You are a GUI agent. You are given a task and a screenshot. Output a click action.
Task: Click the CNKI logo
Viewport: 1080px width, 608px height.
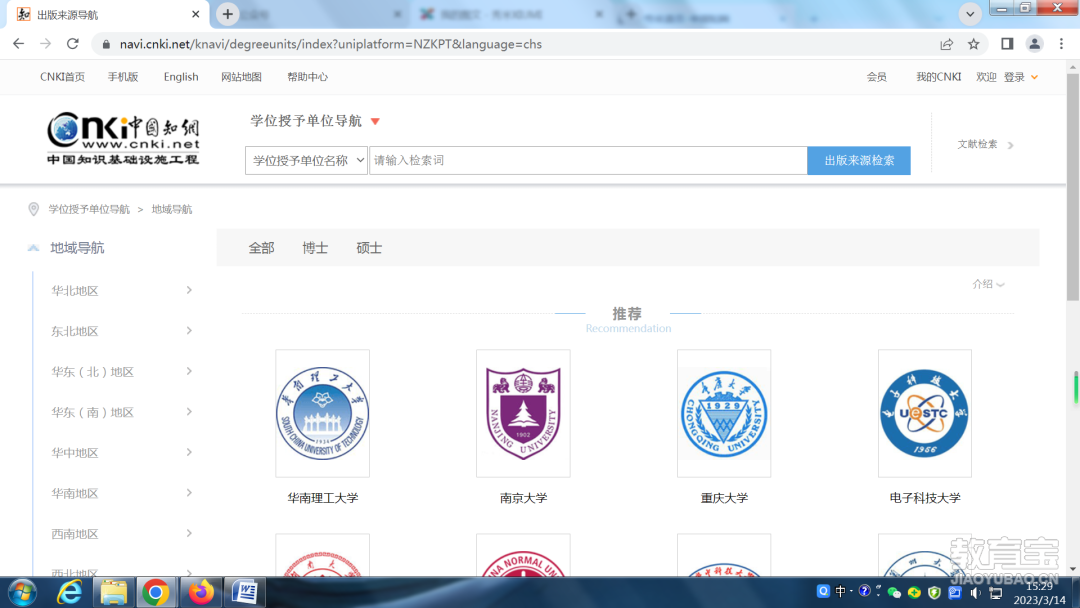point(123,138)
